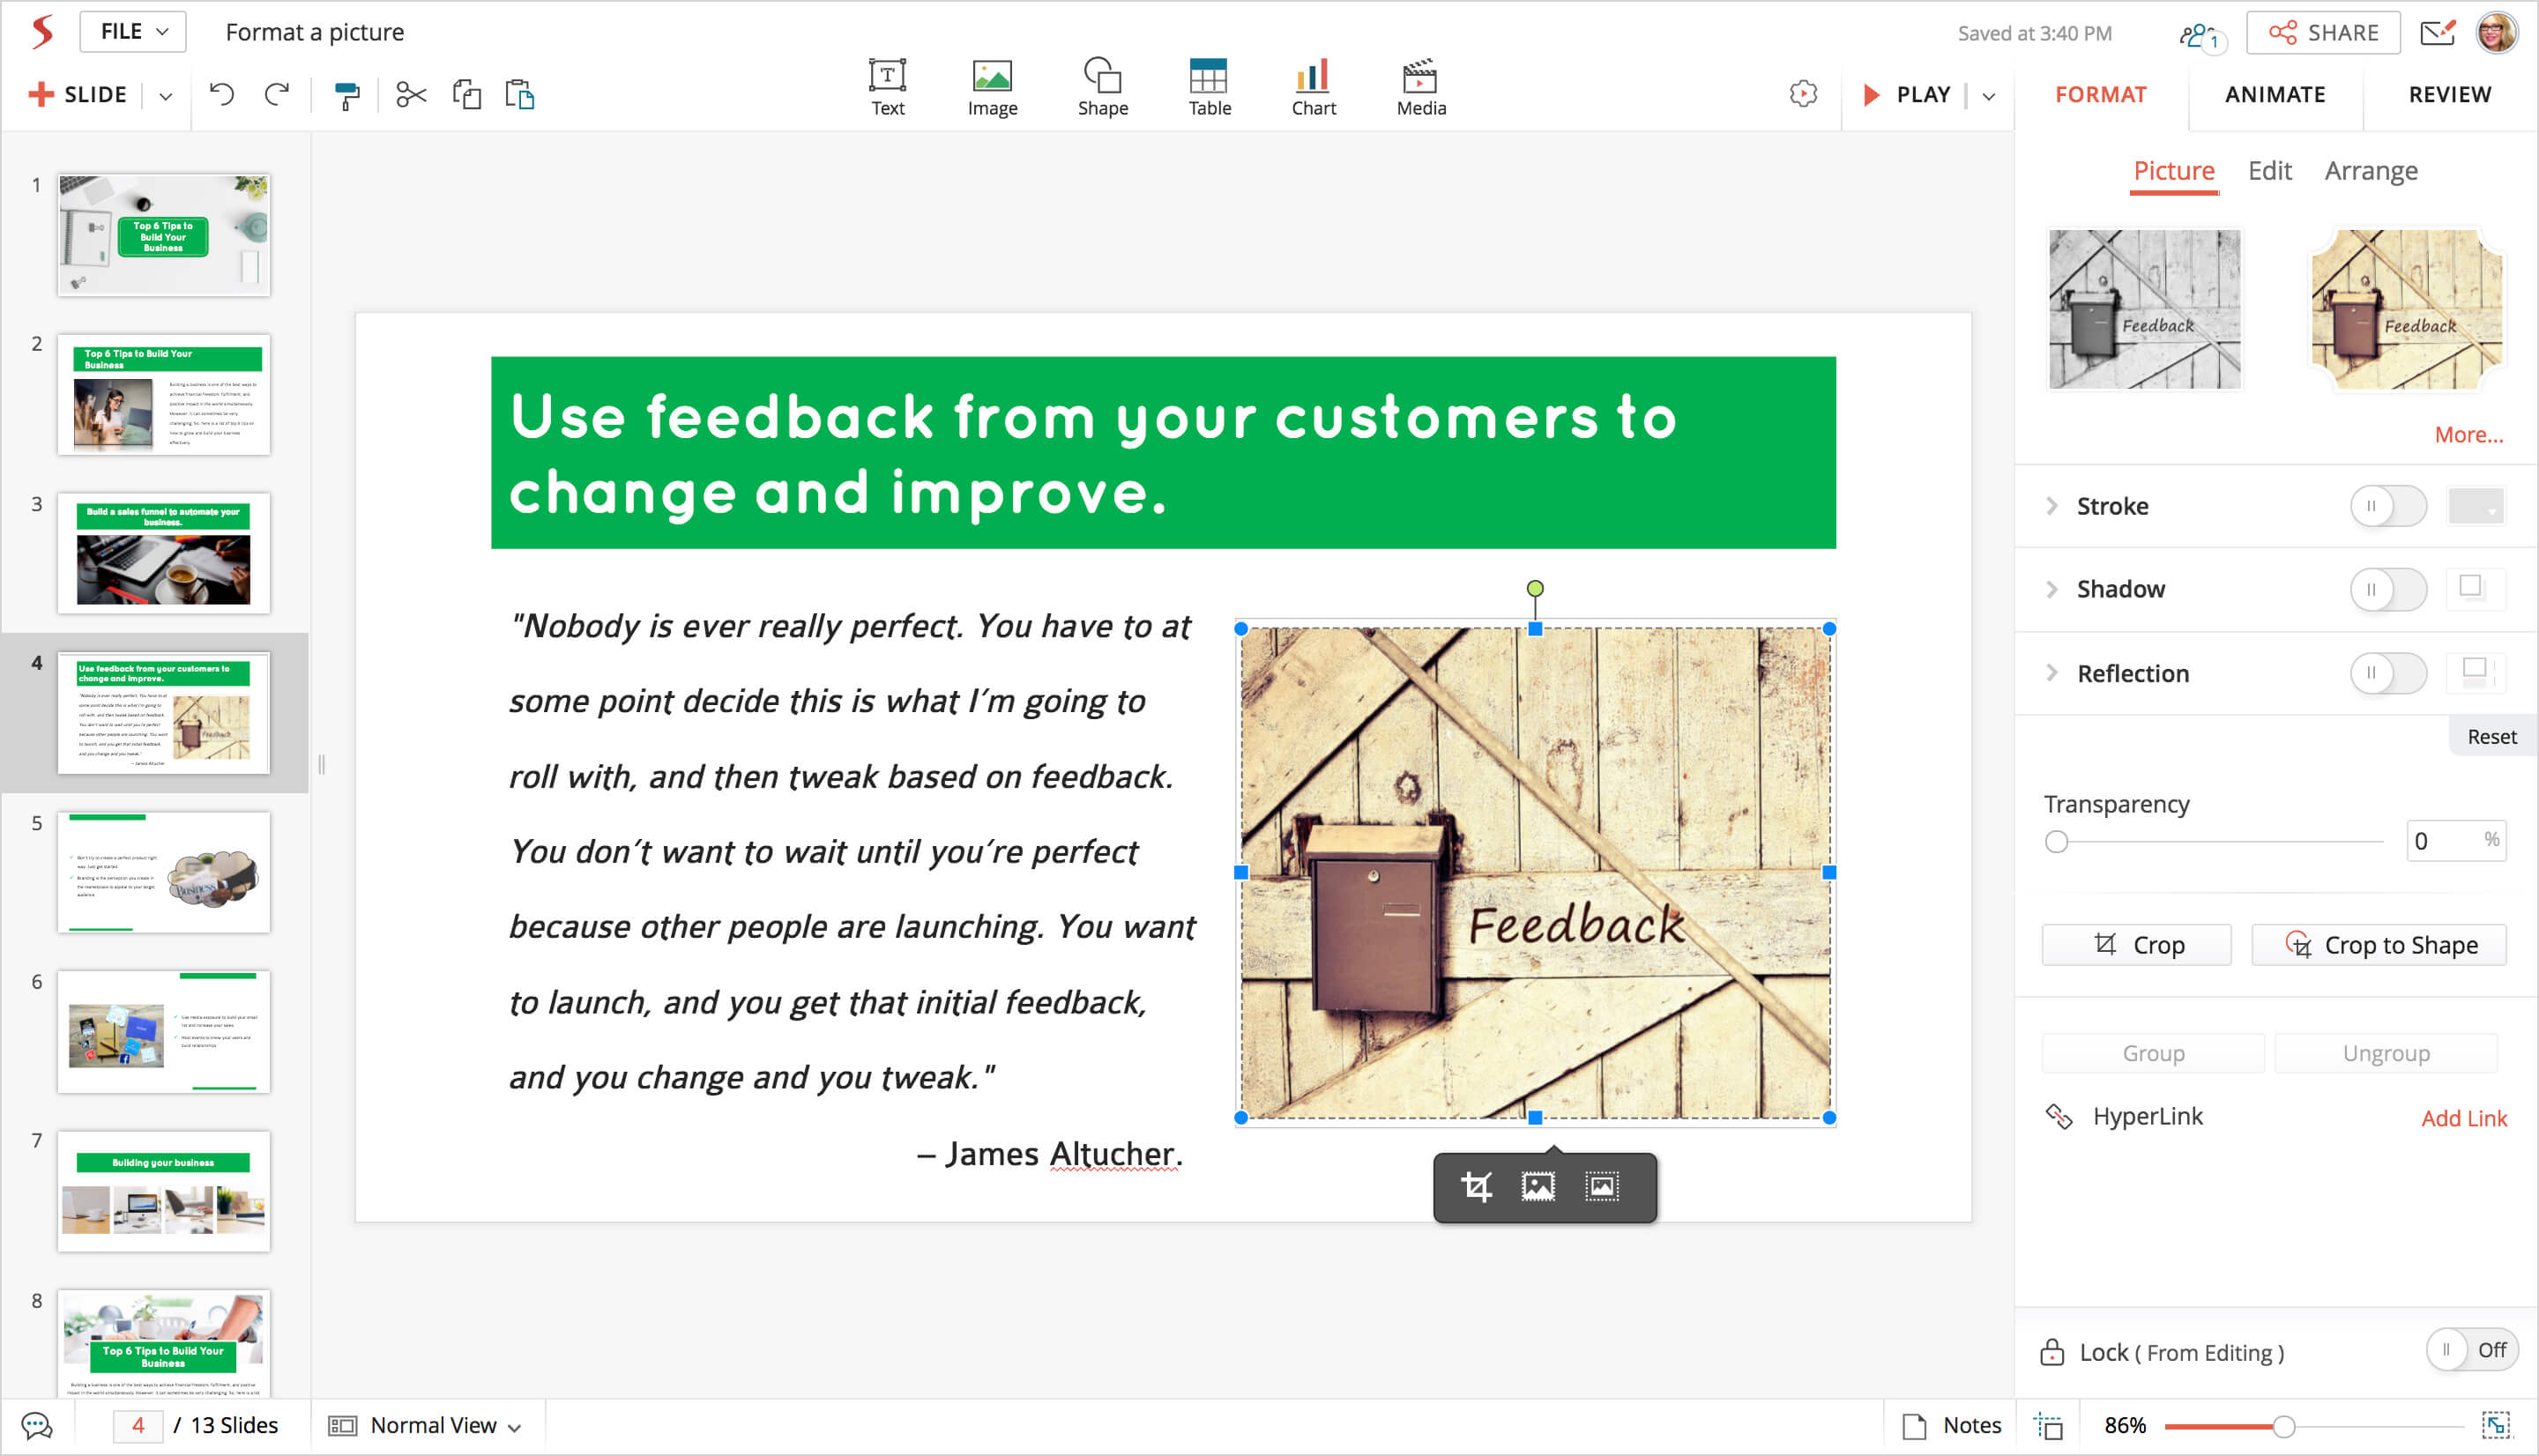The image size is (2539, 1456).
Task: Click the Add Link hyperlink
Action: click(x=2463, y=1118)
